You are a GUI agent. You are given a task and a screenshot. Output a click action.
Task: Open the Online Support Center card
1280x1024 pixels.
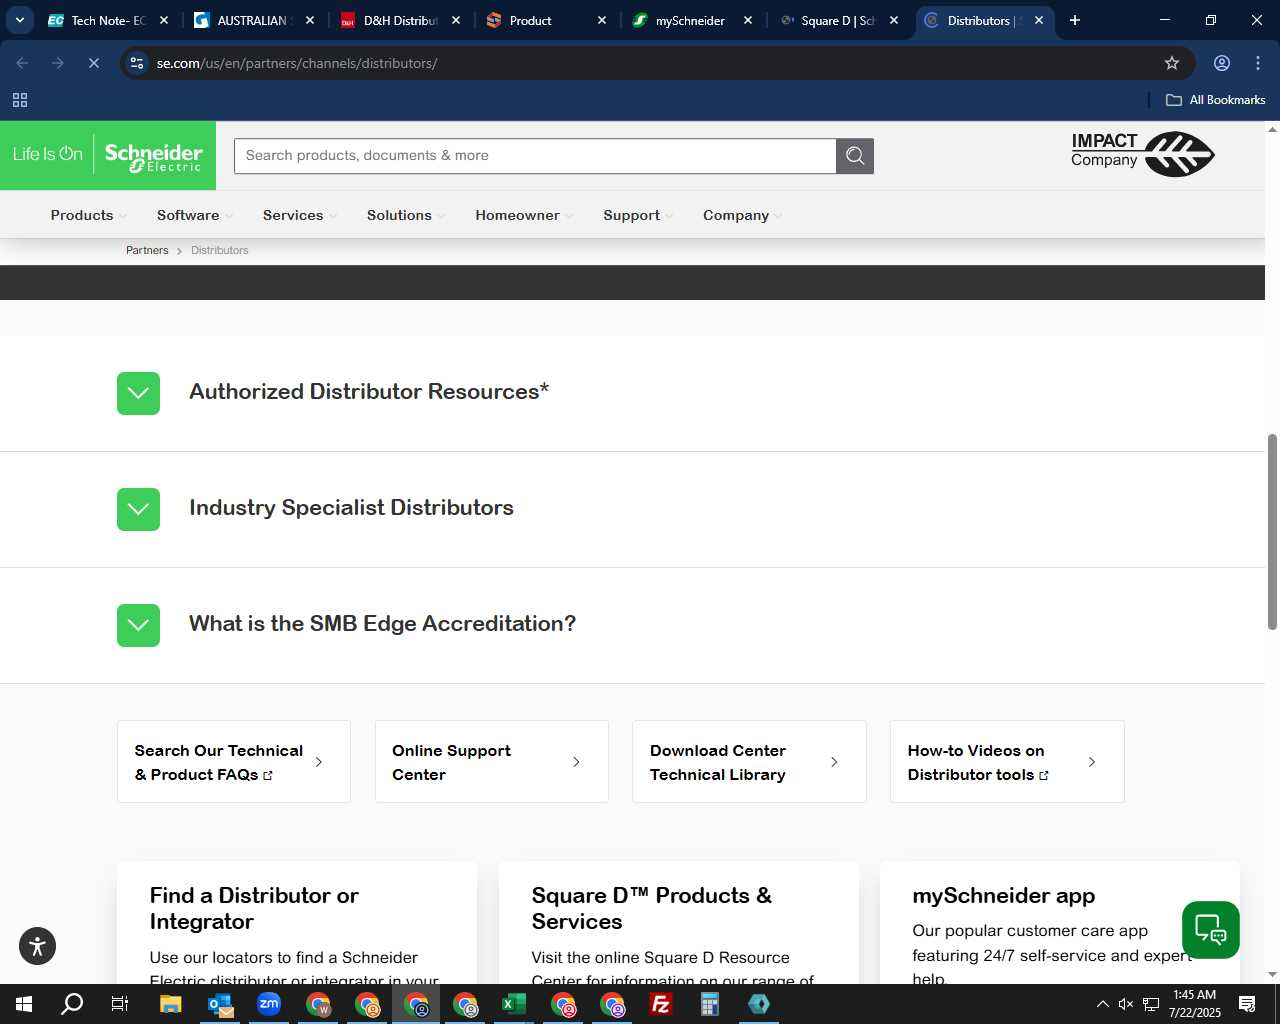492,762
